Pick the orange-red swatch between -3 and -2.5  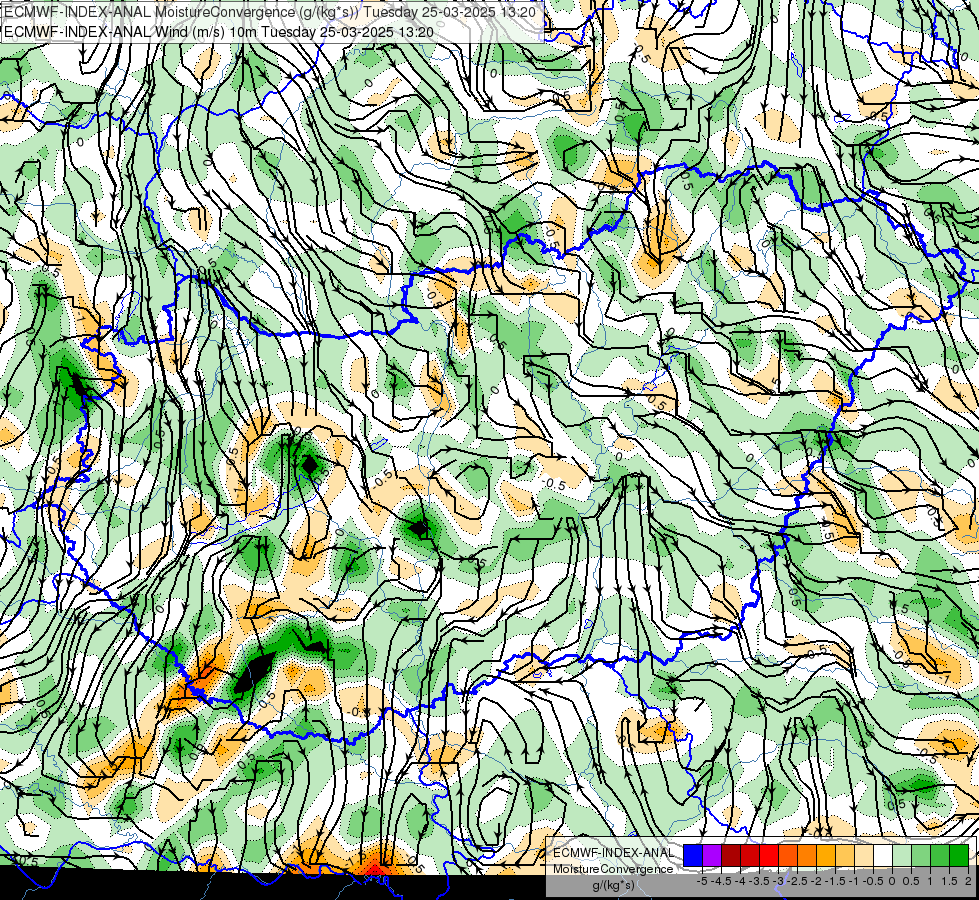coord(788,856)
